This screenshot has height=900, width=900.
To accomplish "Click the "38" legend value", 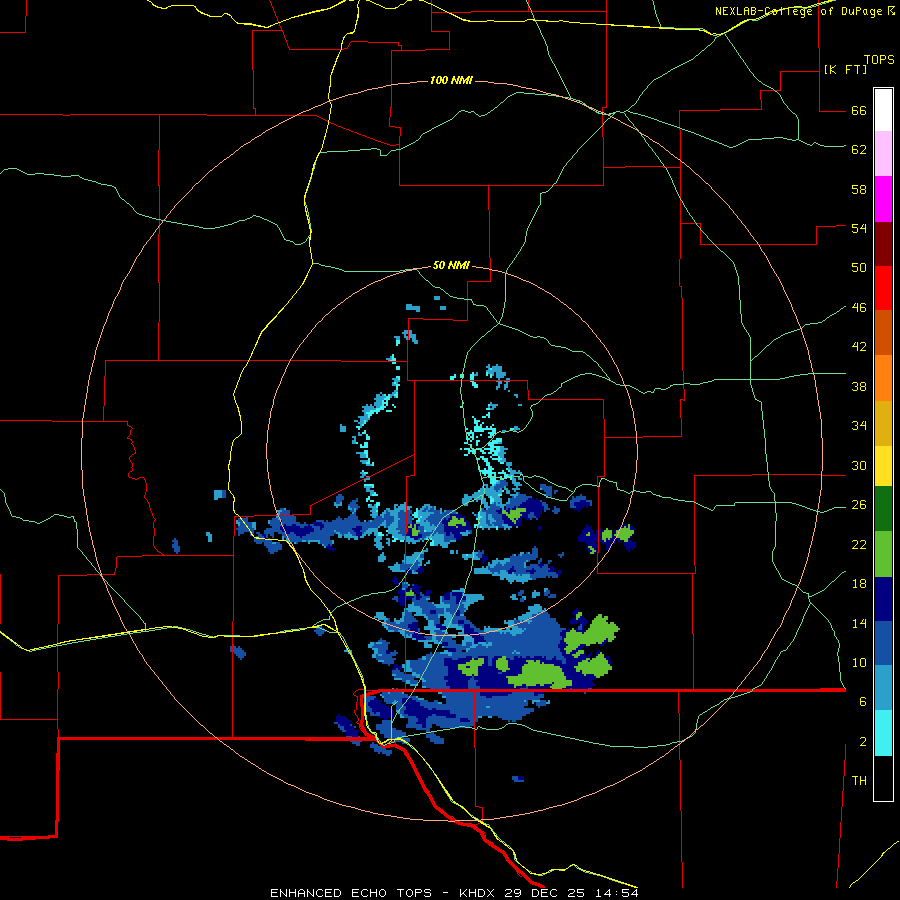I will point(859,386).
